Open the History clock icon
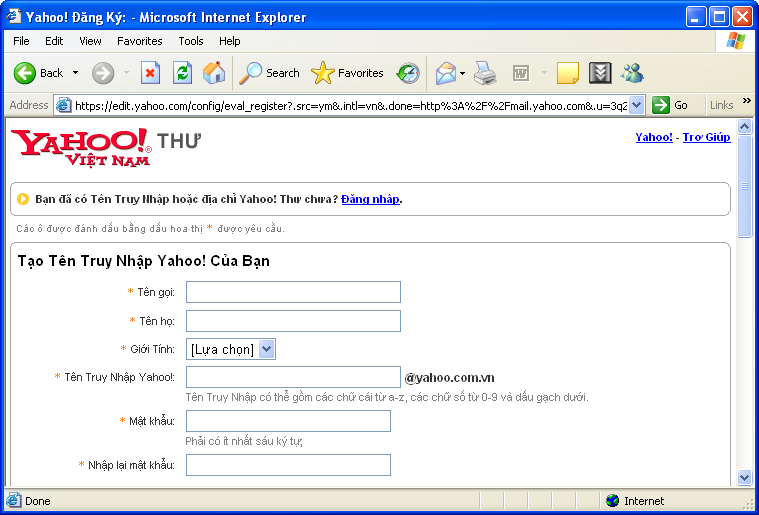759x515 pixels. [408, 73]
